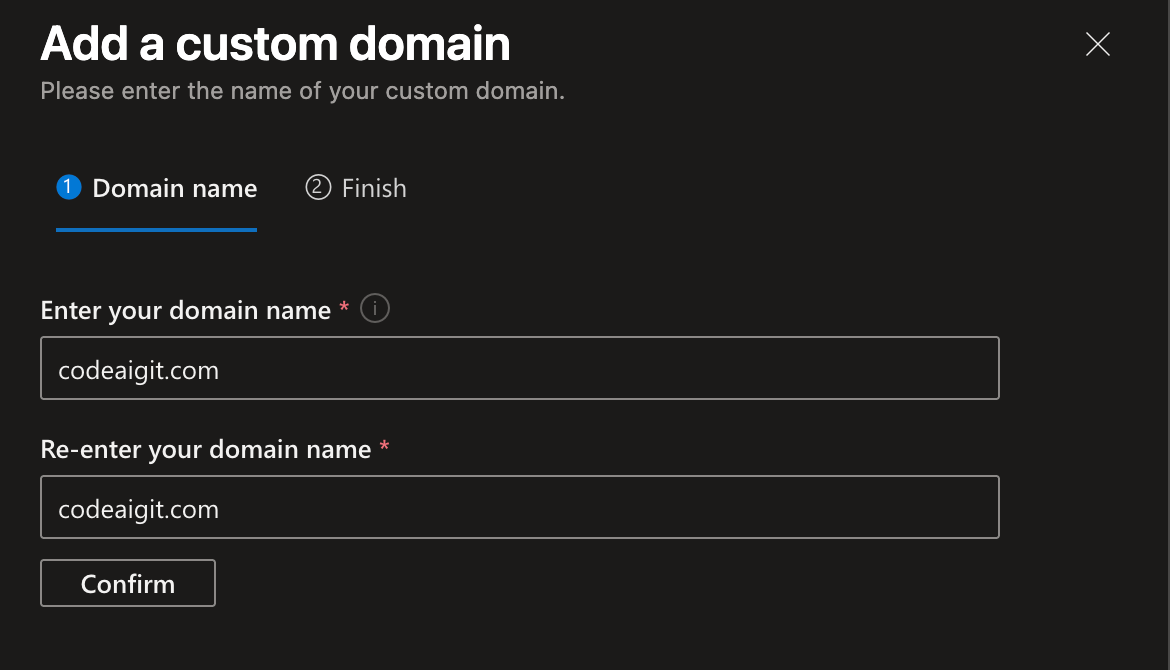Close the Add a custom domain panel

1098,44
